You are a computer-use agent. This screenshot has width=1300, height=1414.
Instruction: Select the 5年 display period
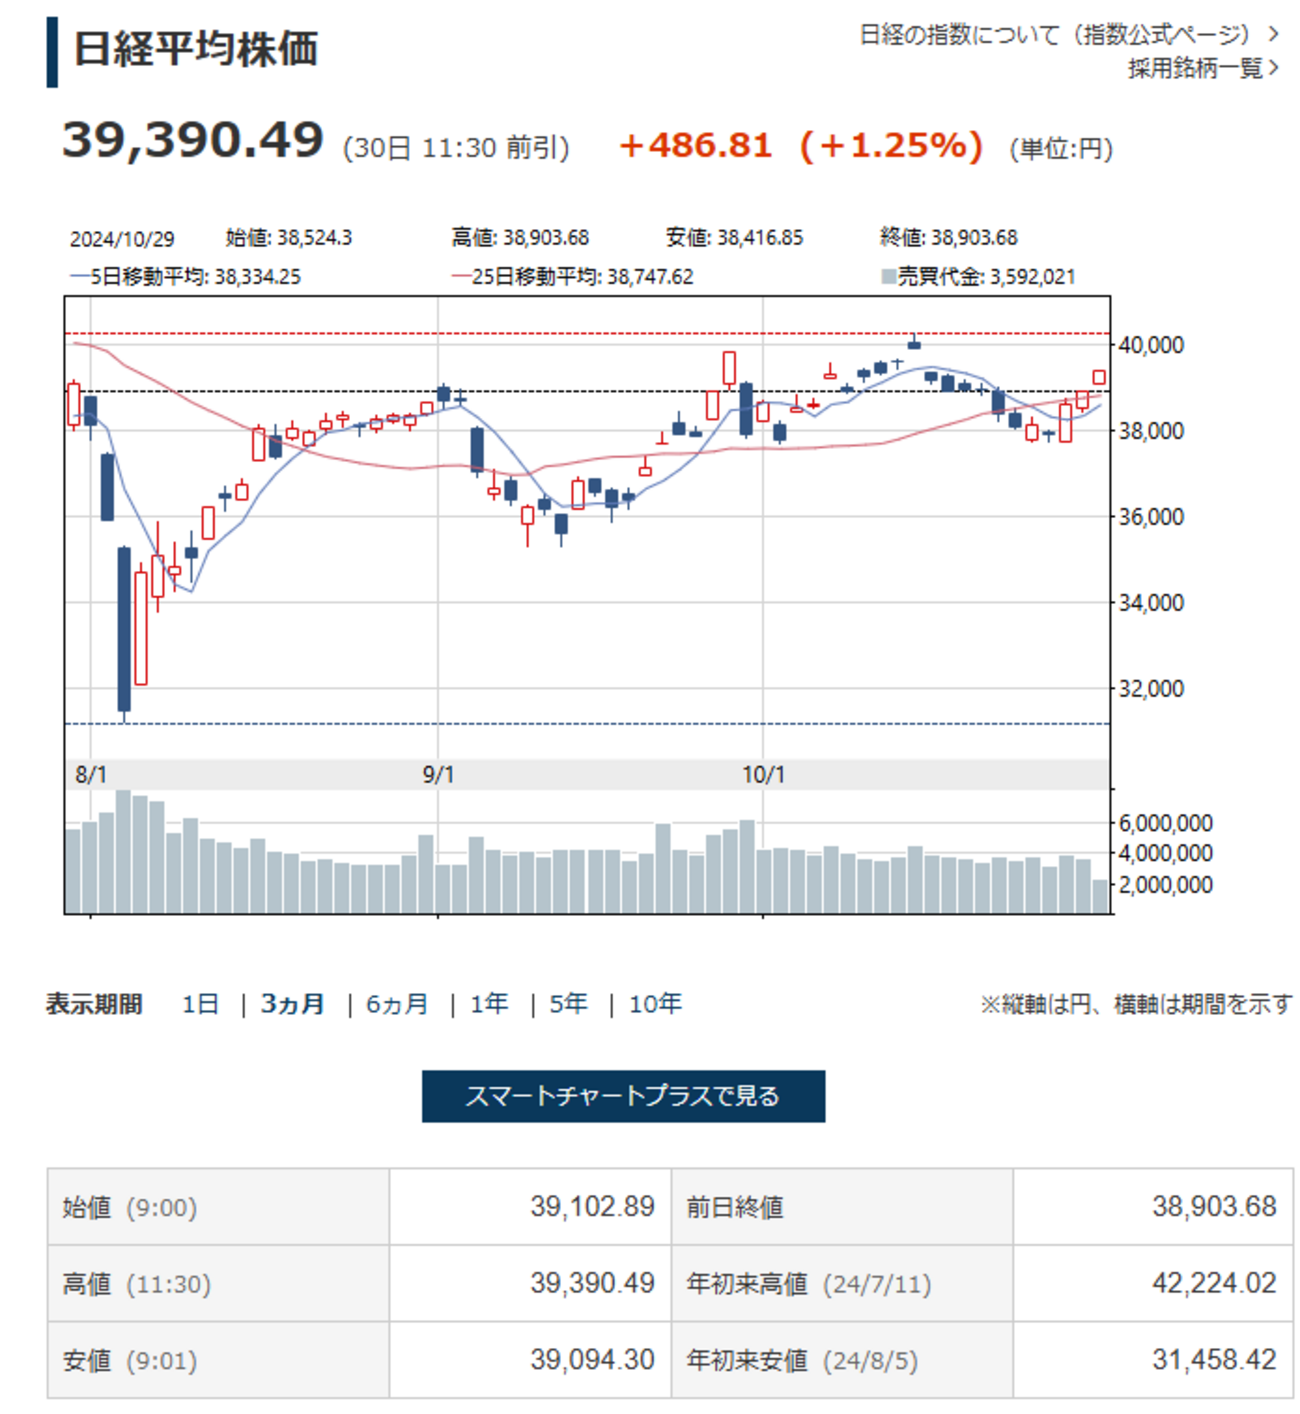click(x=568, y=1004)
